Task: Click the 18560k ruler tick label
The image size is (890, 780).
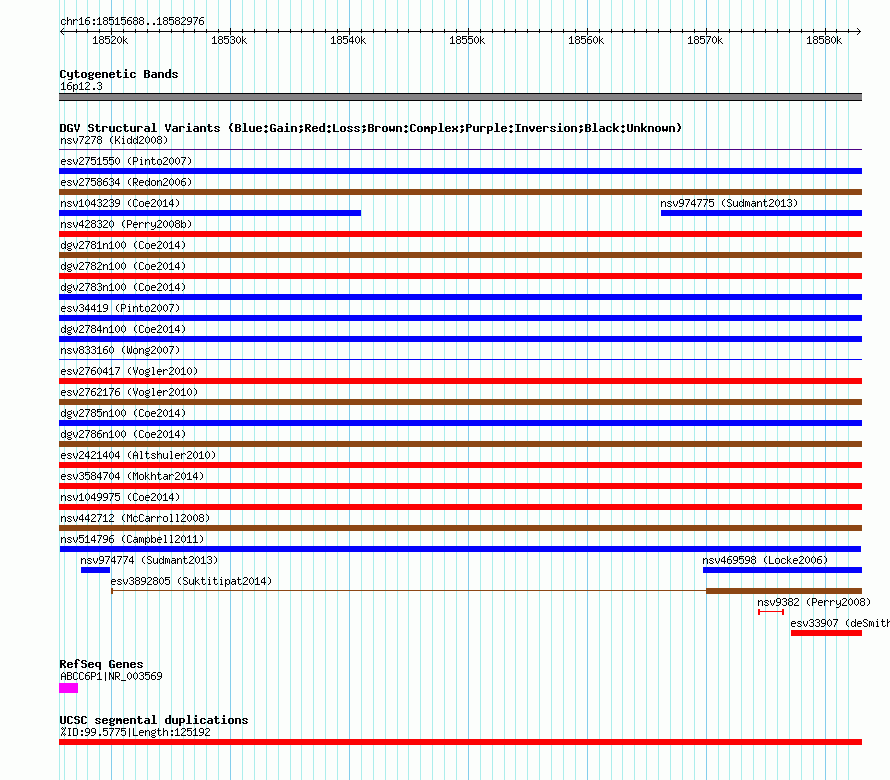Action: pos(586,40)
